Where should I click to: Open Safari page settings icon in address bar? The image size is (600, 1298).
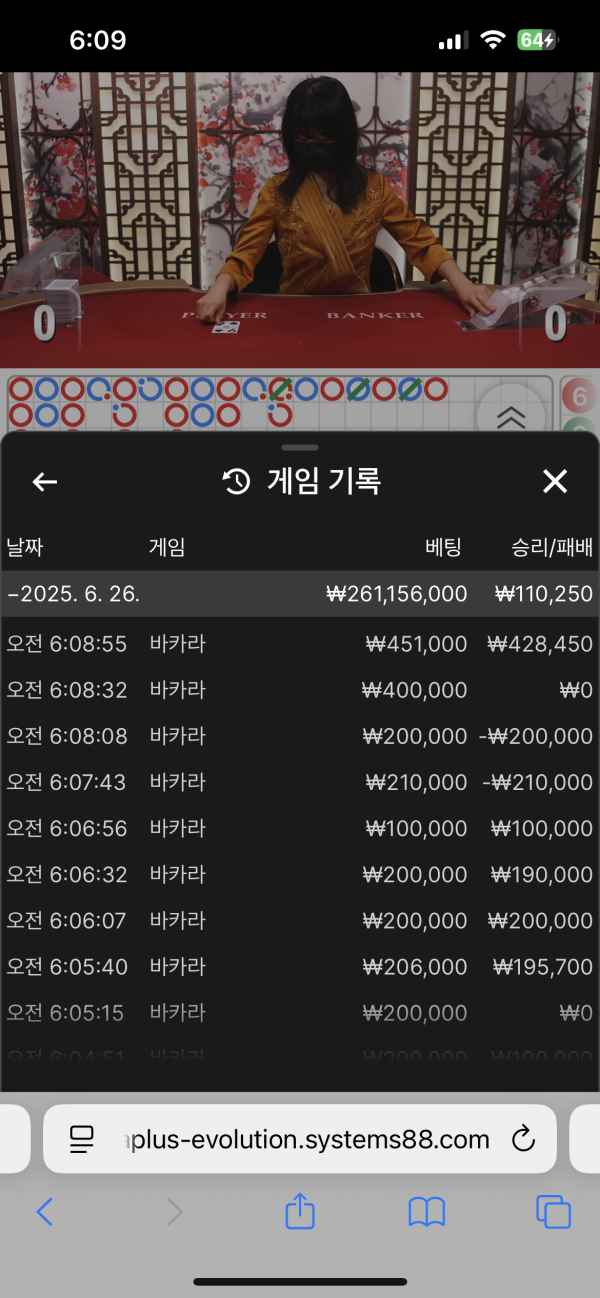click(81, 1139)
